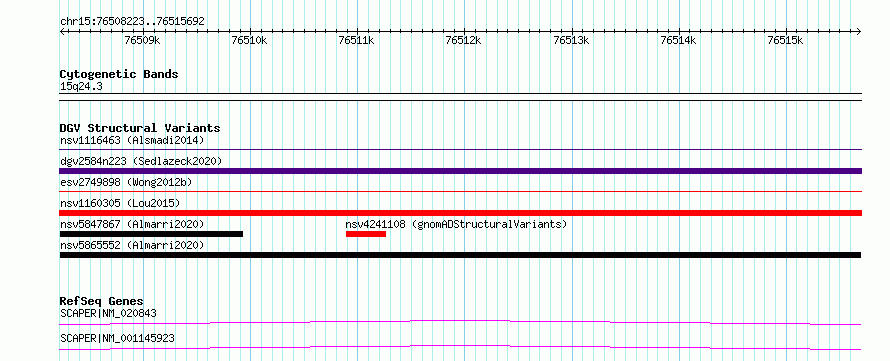Open variant nsv5865552 (Almarri2020) label
This screenshot has width=890, height=361.
click(132, 245)
